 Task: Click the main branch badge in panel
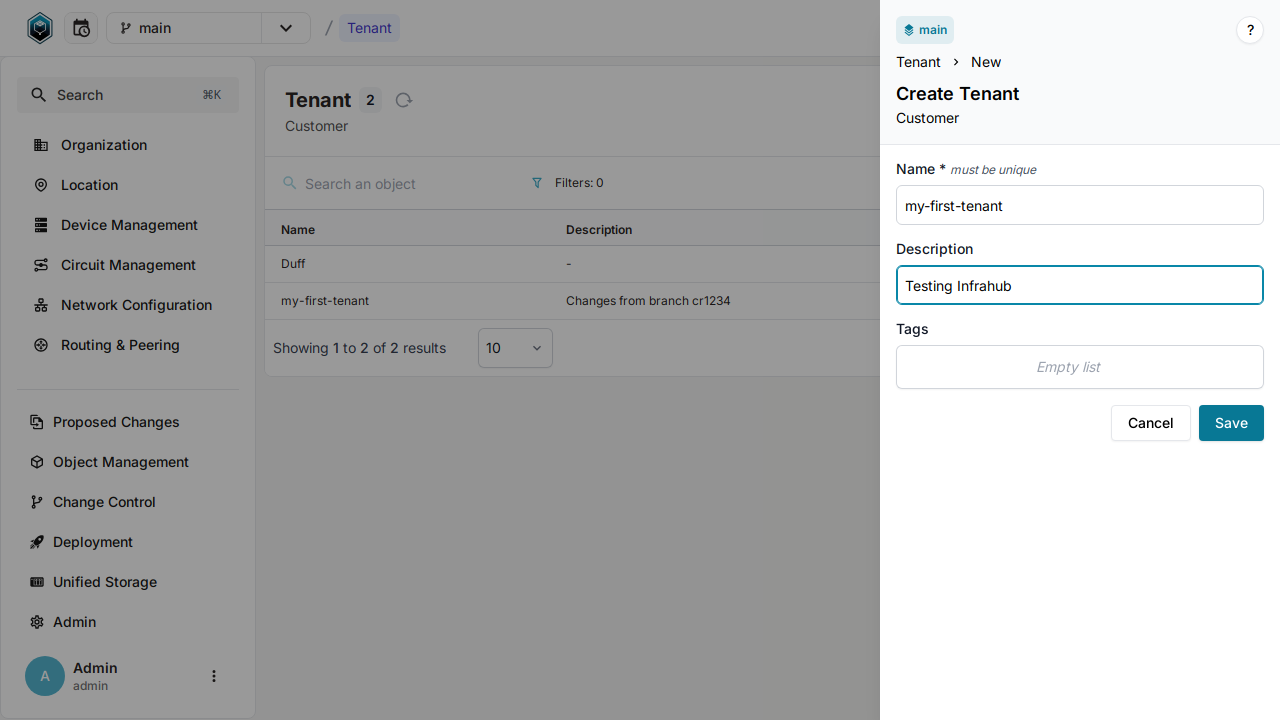click(925, 30)
